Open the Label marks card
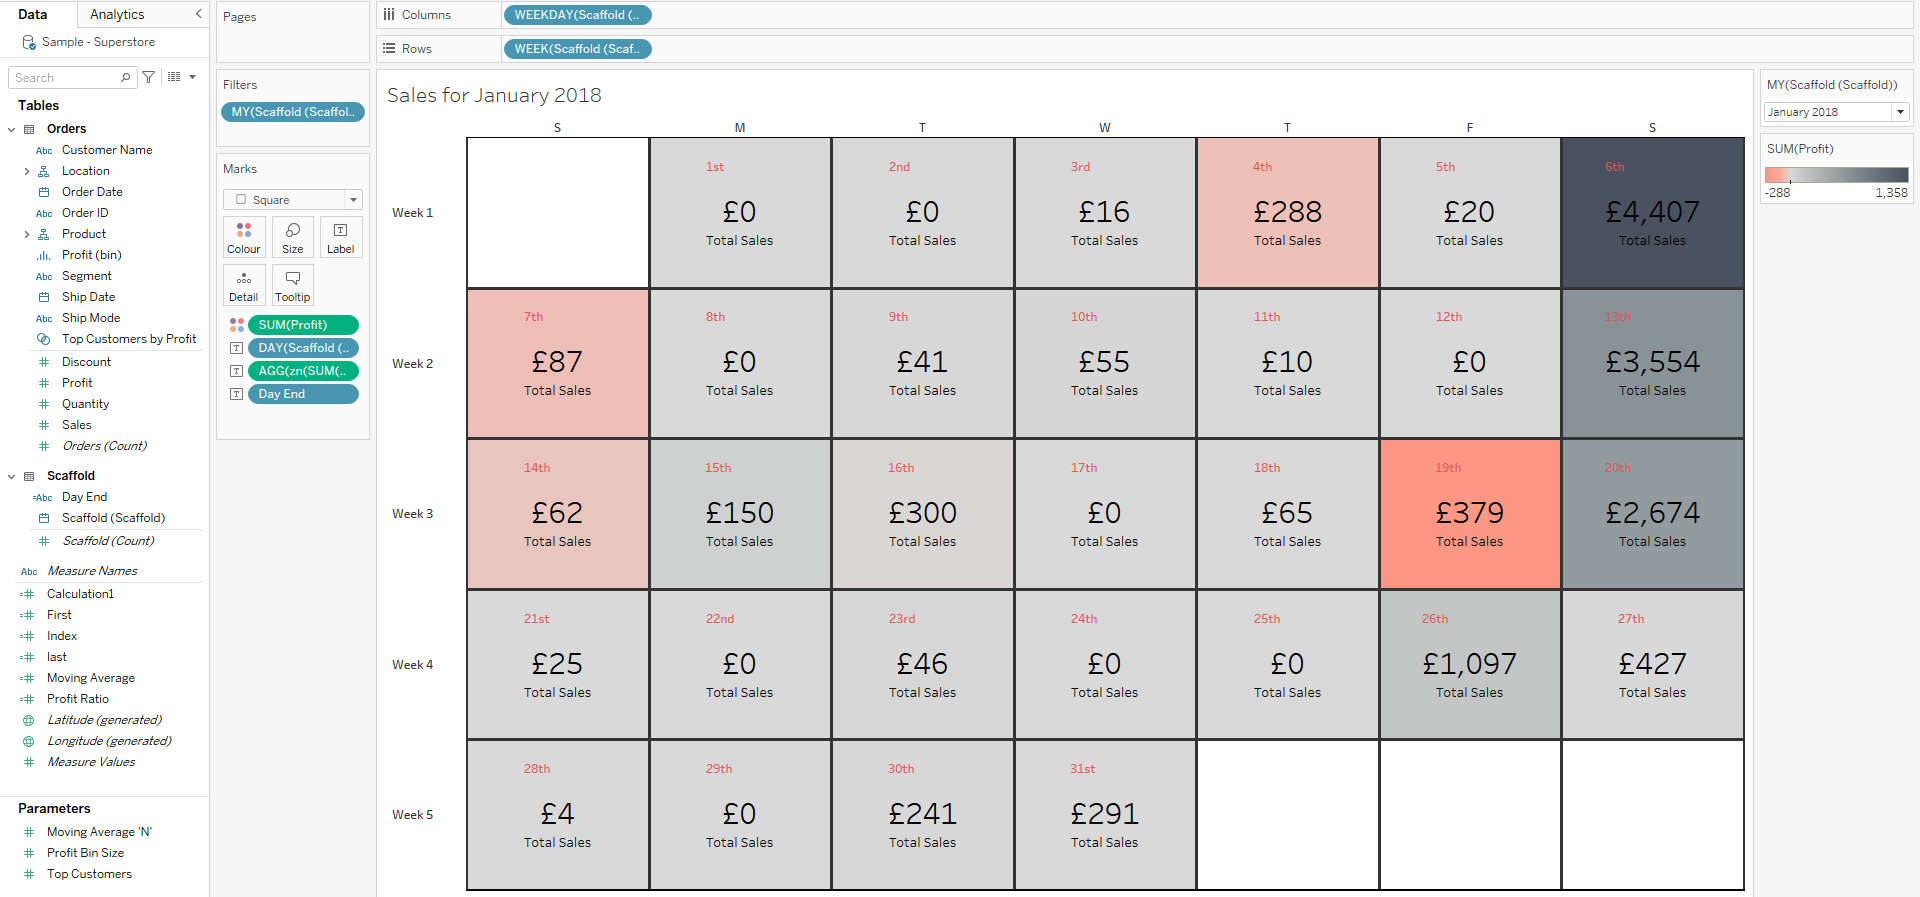1920x897 pixels. pyautogui.click(x=340, y=237)
